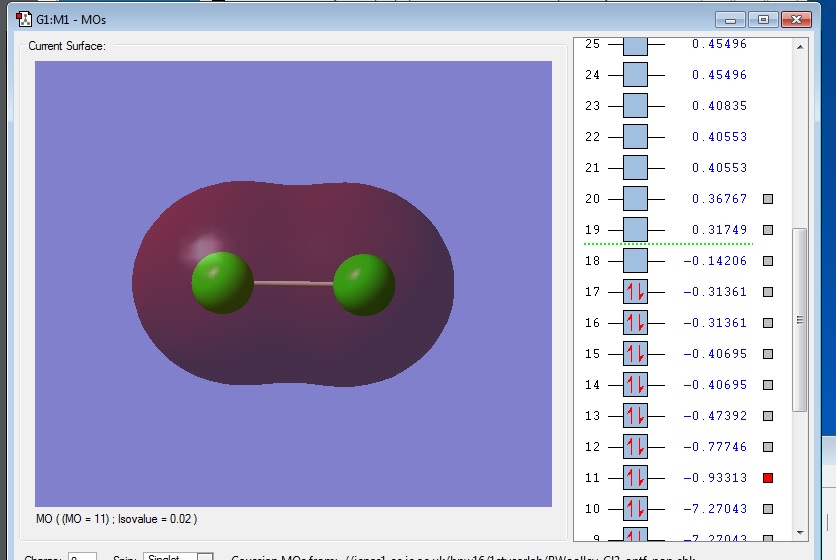Toggle the surface marker beside MO 16
836x560 pixels.
(768, 323)
